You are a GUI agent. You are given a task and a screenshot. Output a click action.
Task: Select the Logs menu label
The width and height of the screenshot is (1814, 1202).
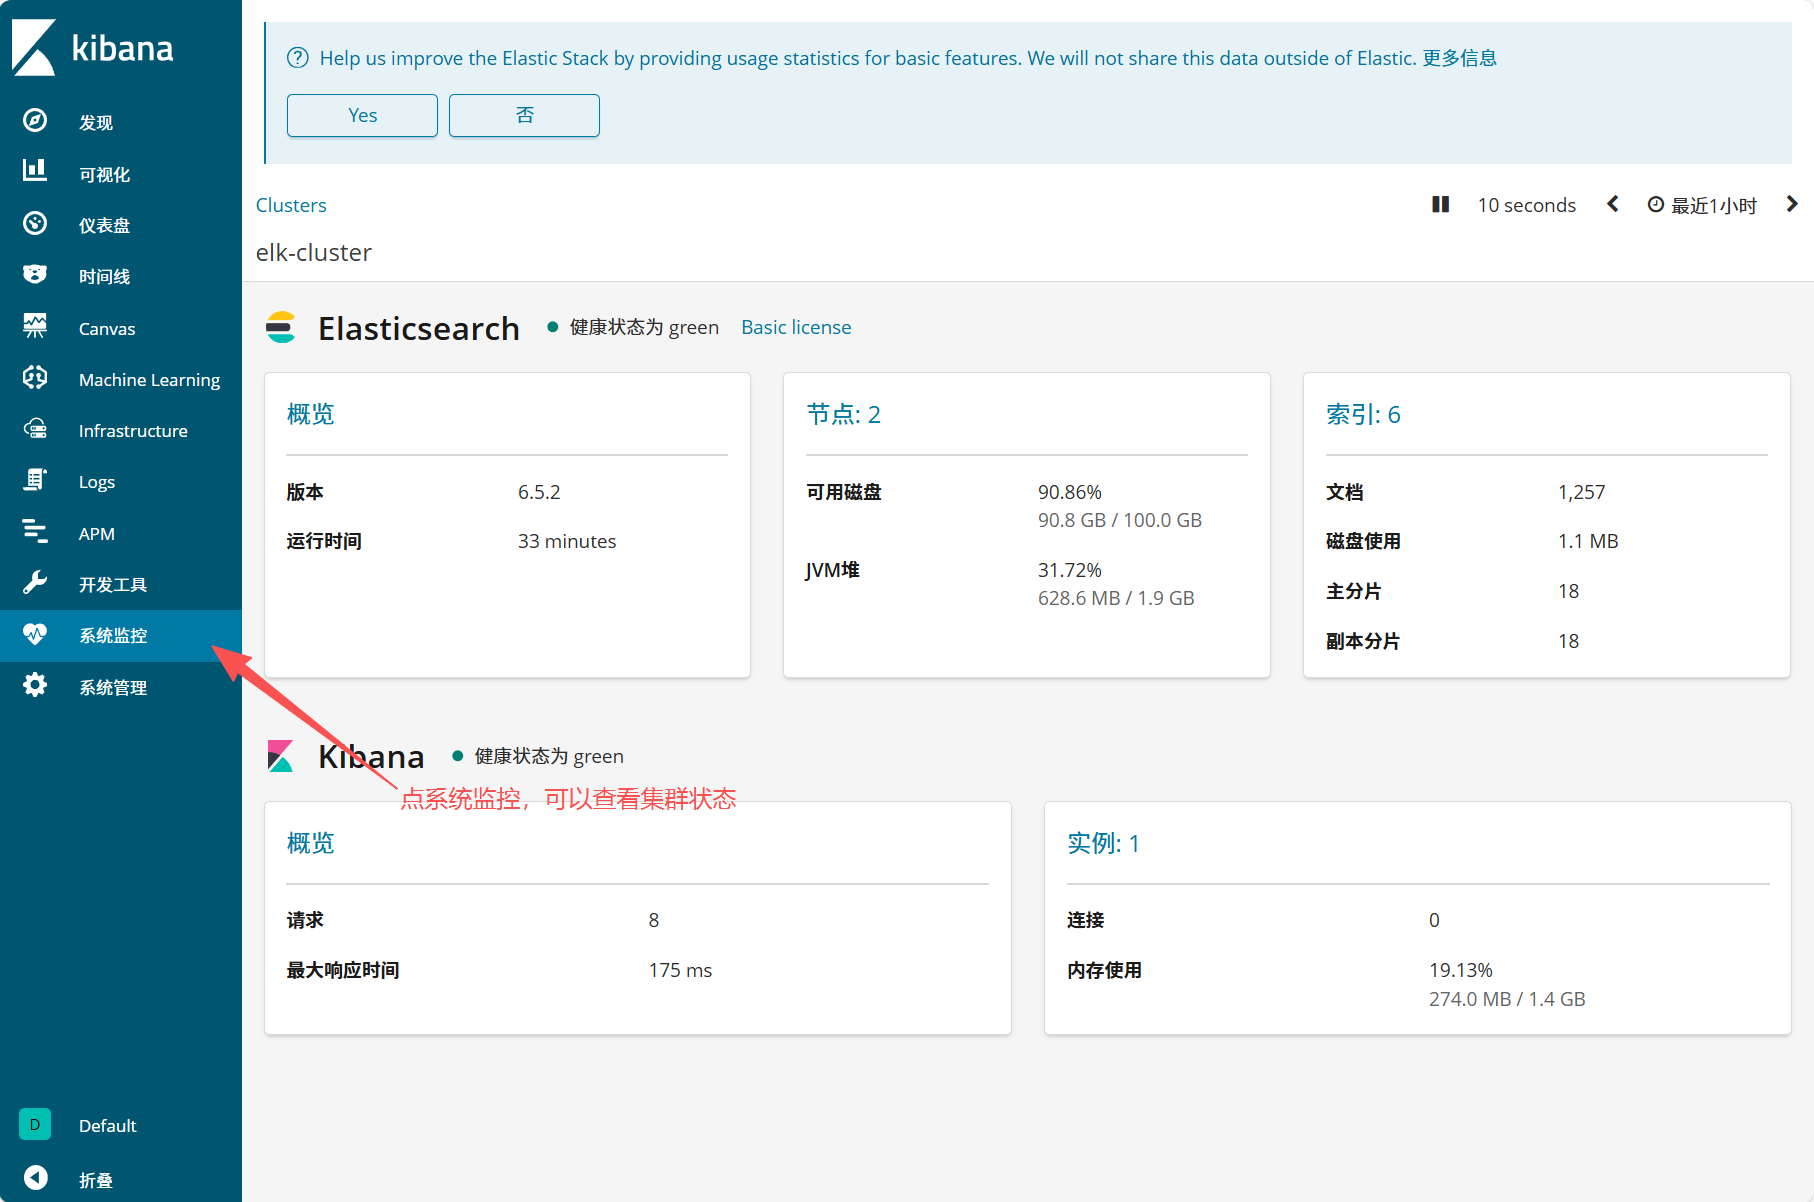[x=97, y=482]
